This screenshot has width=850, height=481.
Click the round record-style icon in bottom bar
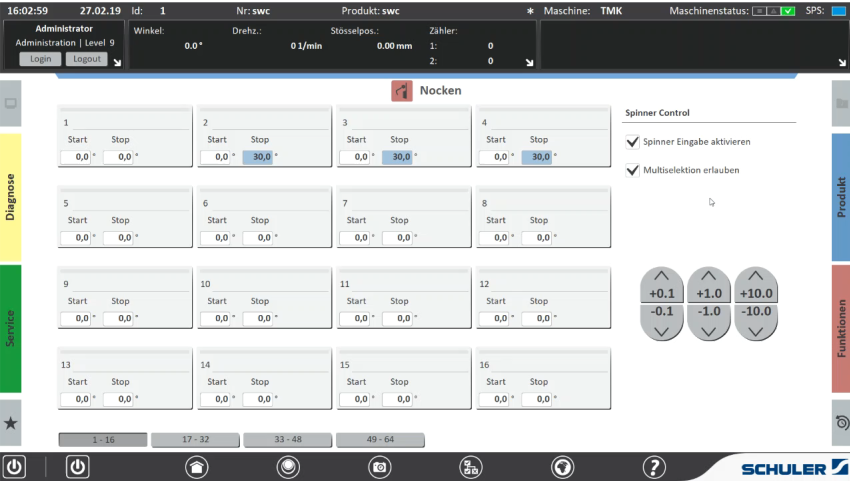[289, 466]
